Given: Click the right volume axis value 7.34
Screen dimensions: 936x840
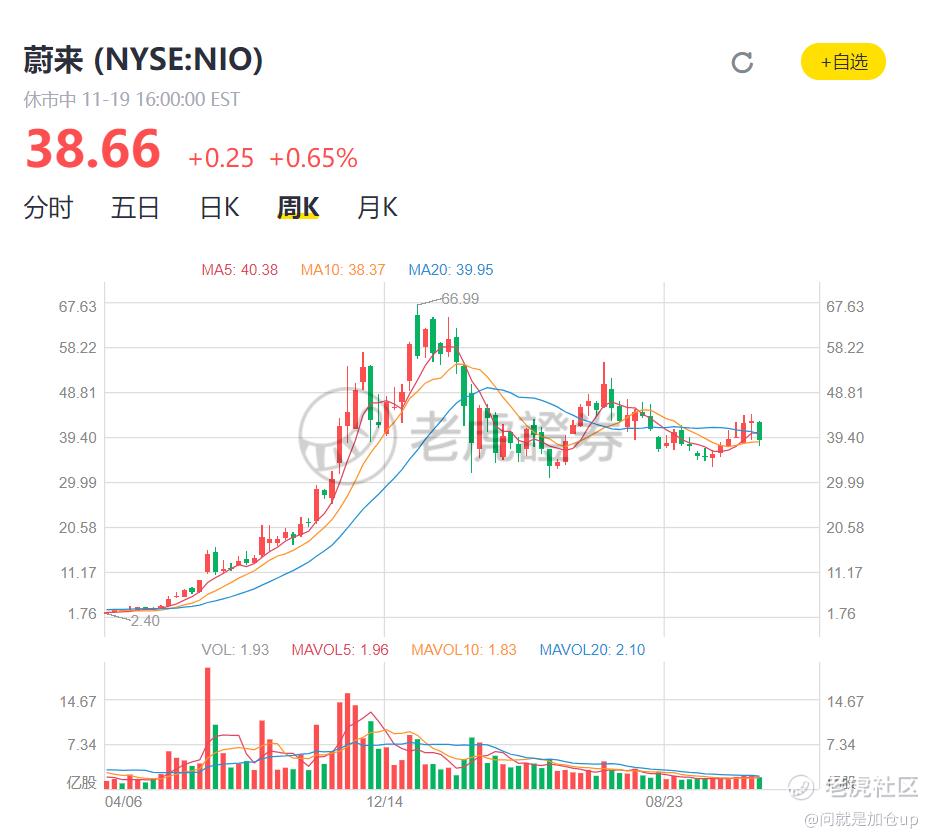Looking at the screenshot, I should (841, 745).
